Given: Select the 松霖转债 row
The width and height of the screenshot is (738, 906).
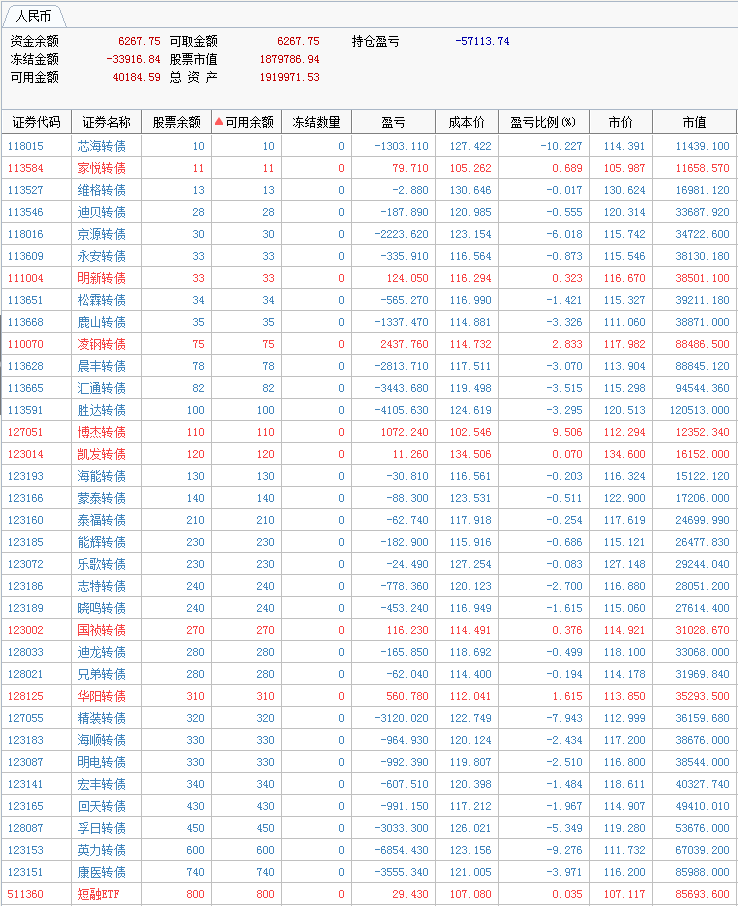Looking at the screenshot, I should [x=369, y=300].
